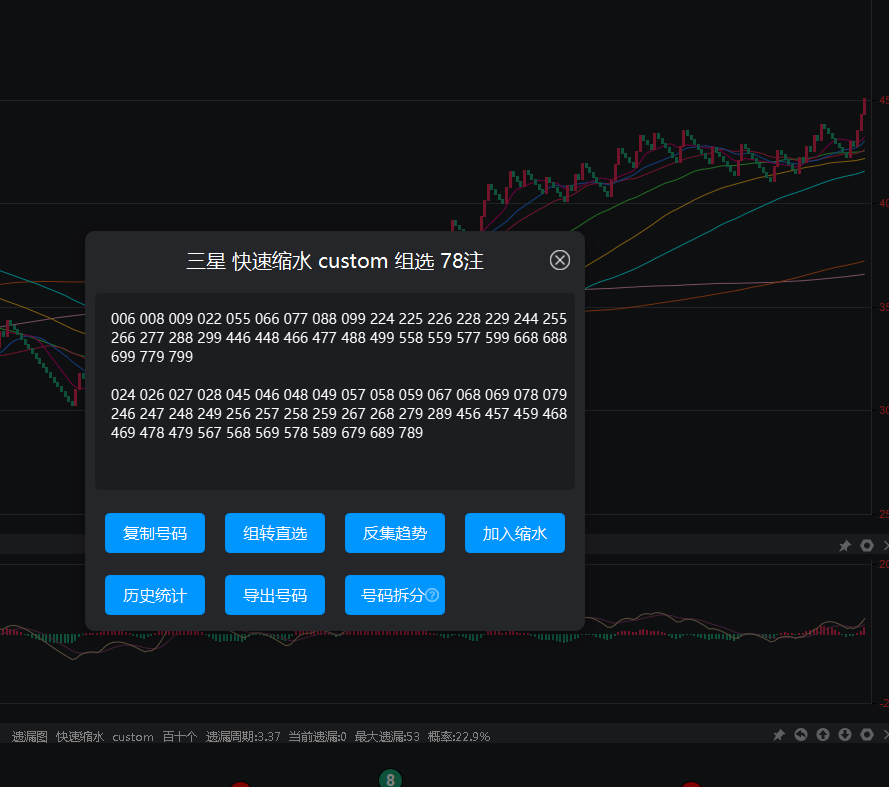Click the 遗漏图 label in status bar
Image resolution: width=889 pixels, height=787 pixels.
(29, 737)
